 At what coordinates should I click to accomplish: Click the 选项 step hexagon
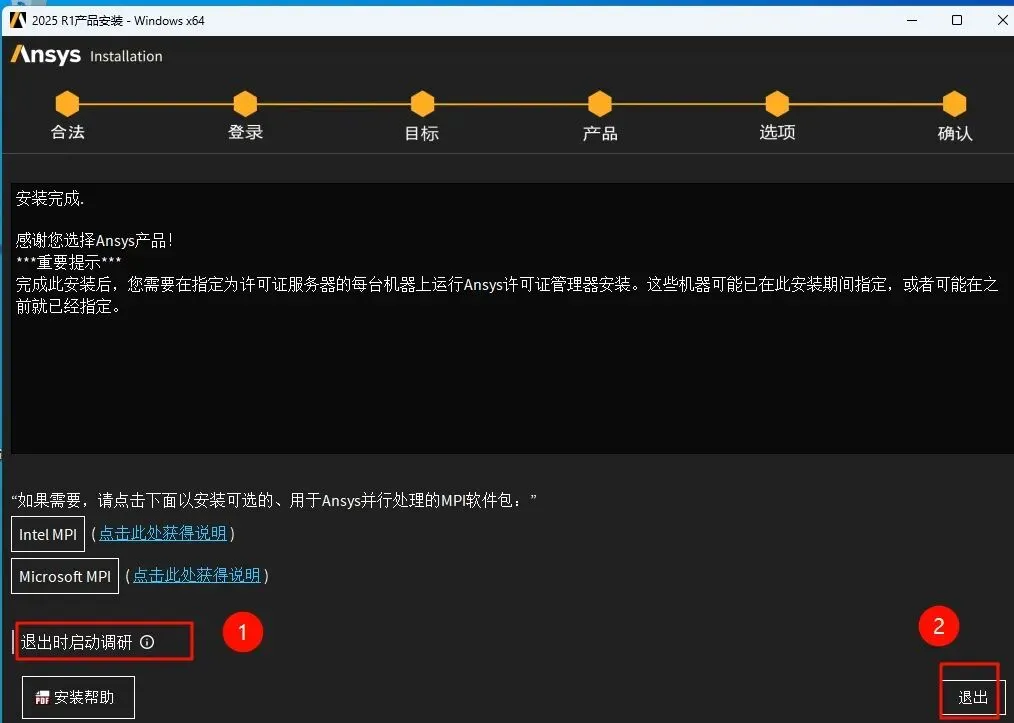[777, 103]
